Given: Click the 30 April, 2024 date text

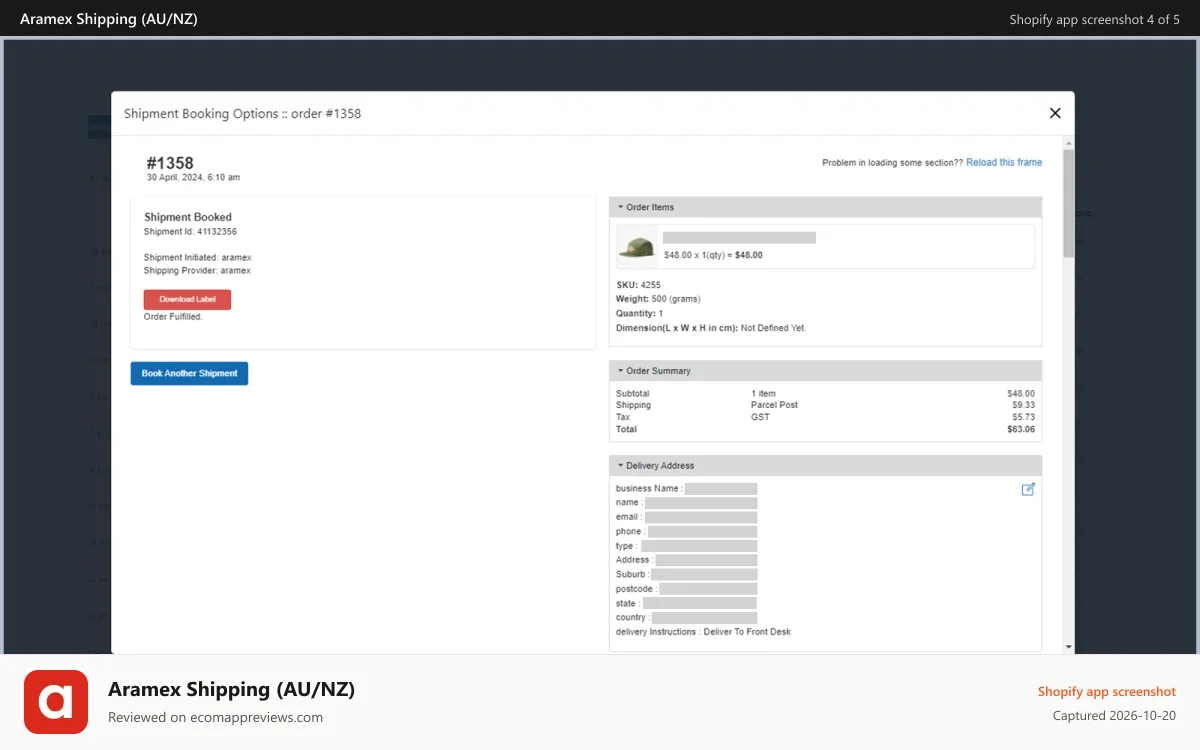Looking at the screenshot, I should pyautogui.click(x=193, y=178).
